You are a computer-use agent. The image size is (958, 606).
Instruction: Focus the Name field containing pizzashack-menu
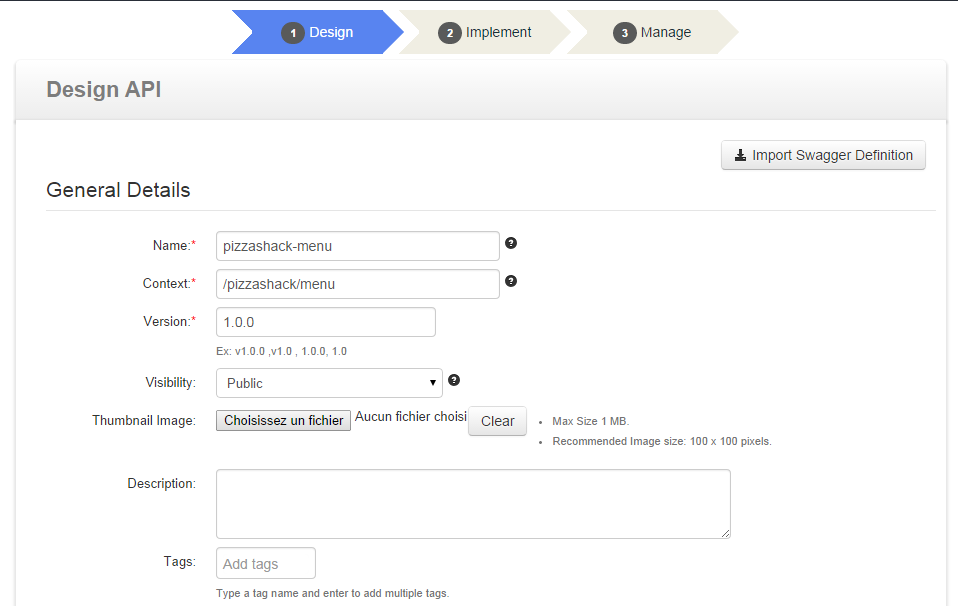pyautogui.click(x=357, y=246)
